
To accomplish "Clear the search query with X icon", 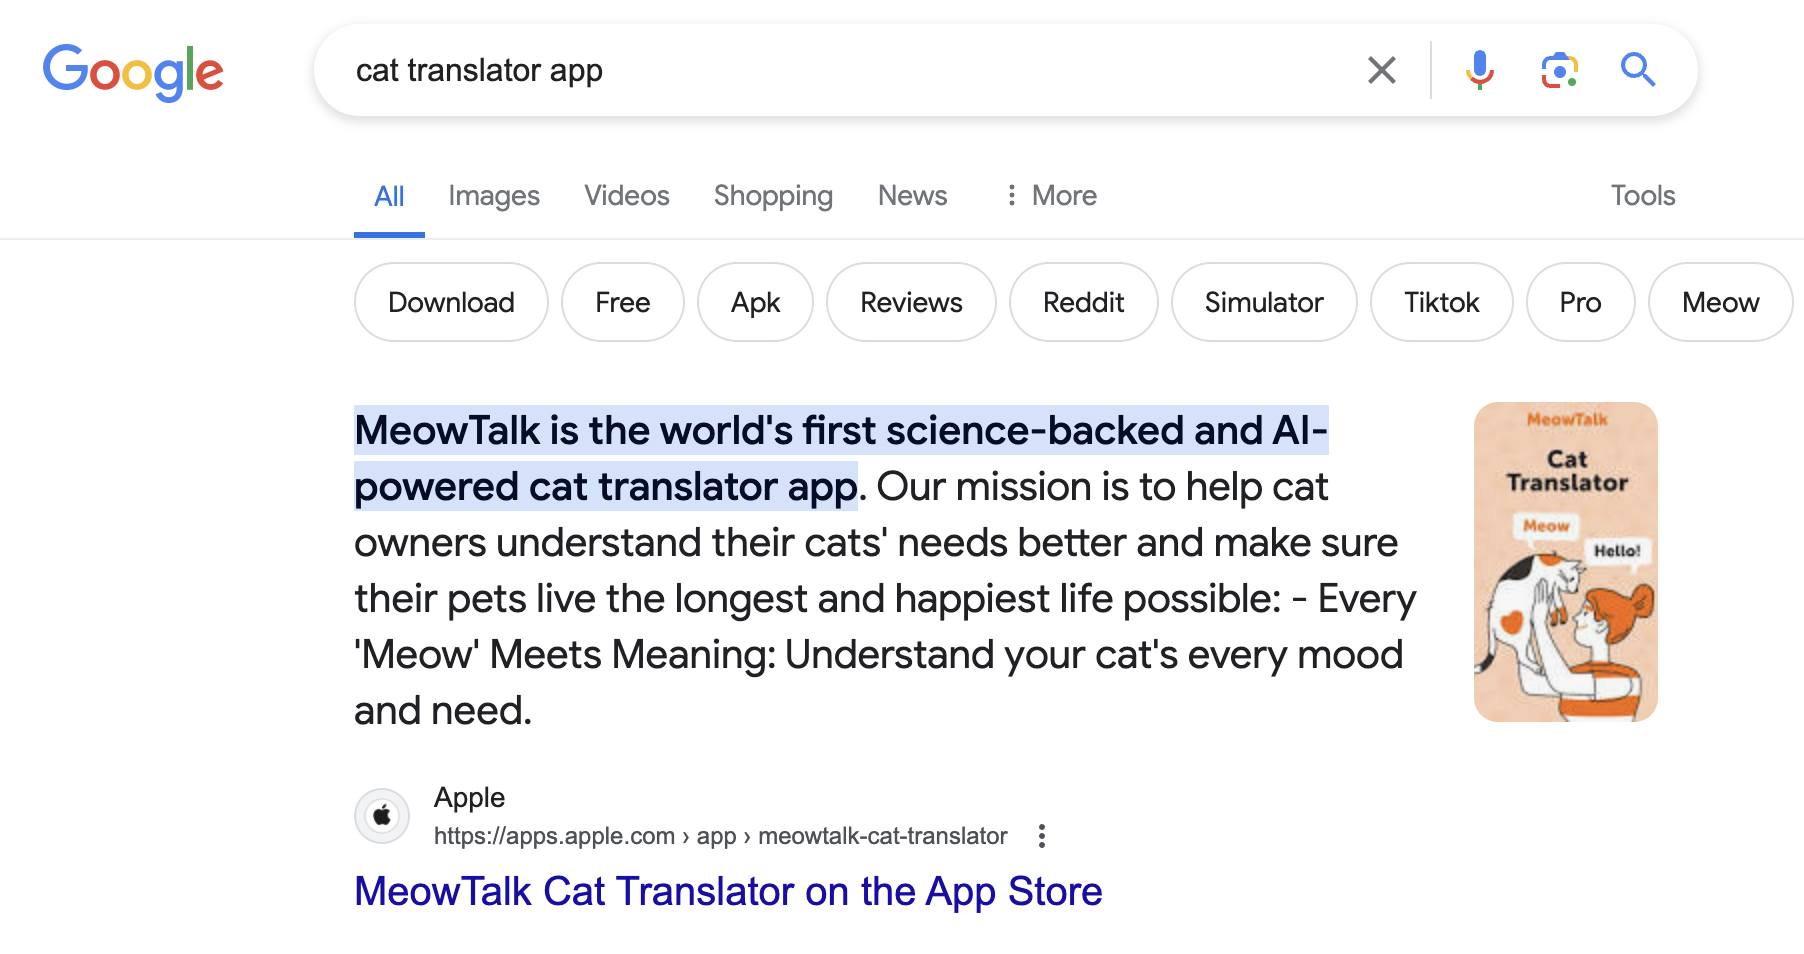I will (1381, 70).
